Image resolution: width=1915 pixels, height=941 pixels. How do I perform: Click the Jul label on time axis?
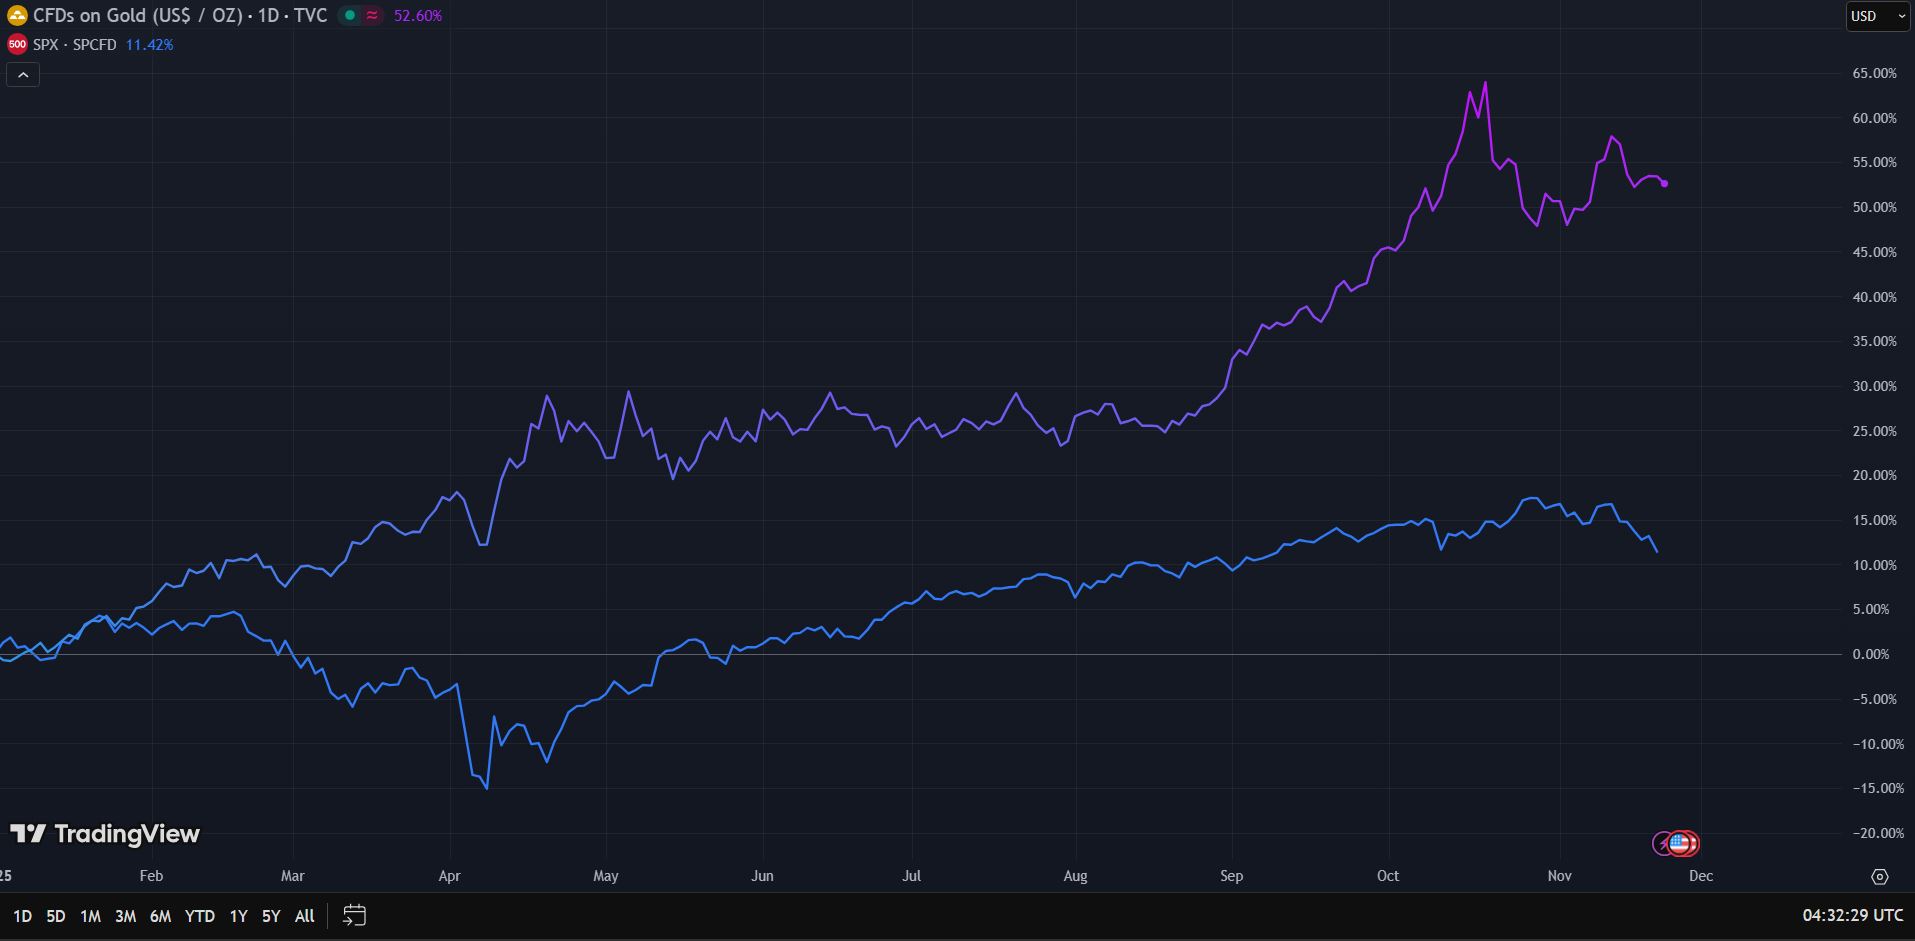[911, 876]
